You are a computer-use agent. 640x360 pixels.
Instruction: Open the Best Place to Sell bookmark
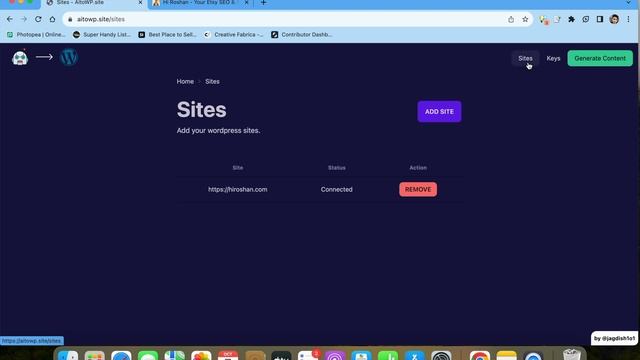click(167, 35)
